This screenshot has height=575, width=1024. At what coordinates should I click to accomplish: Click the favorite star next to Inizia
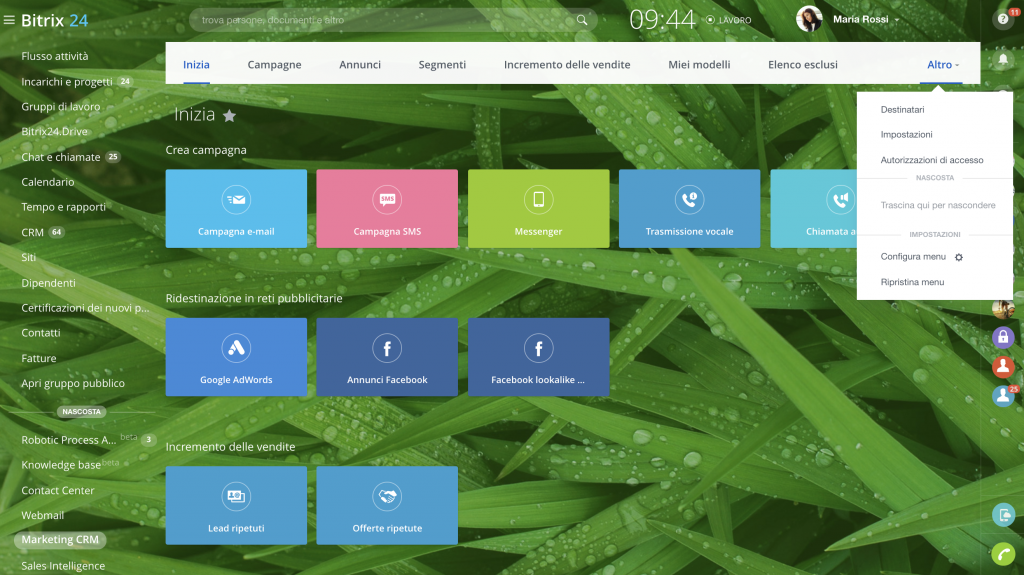[229, 116]
